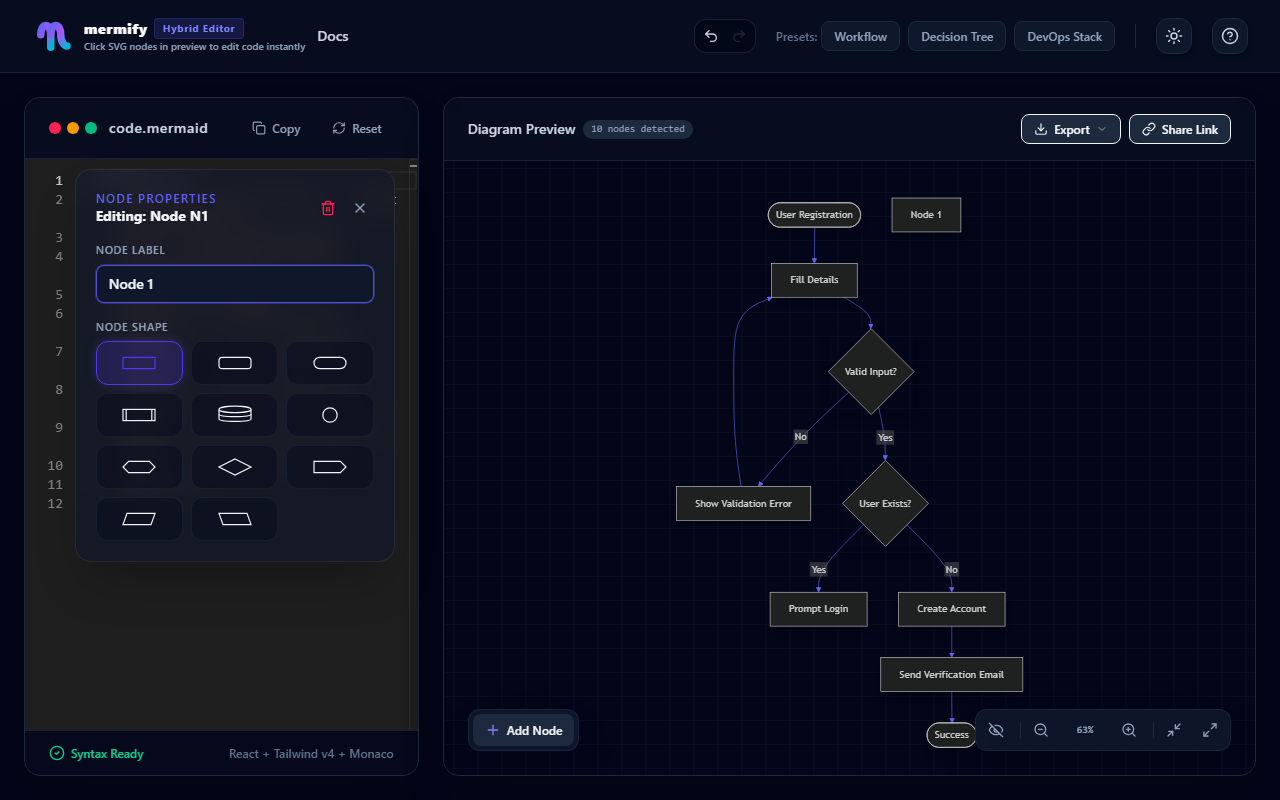
Task: Zoom in the diagram preview
Action: 1129,730
